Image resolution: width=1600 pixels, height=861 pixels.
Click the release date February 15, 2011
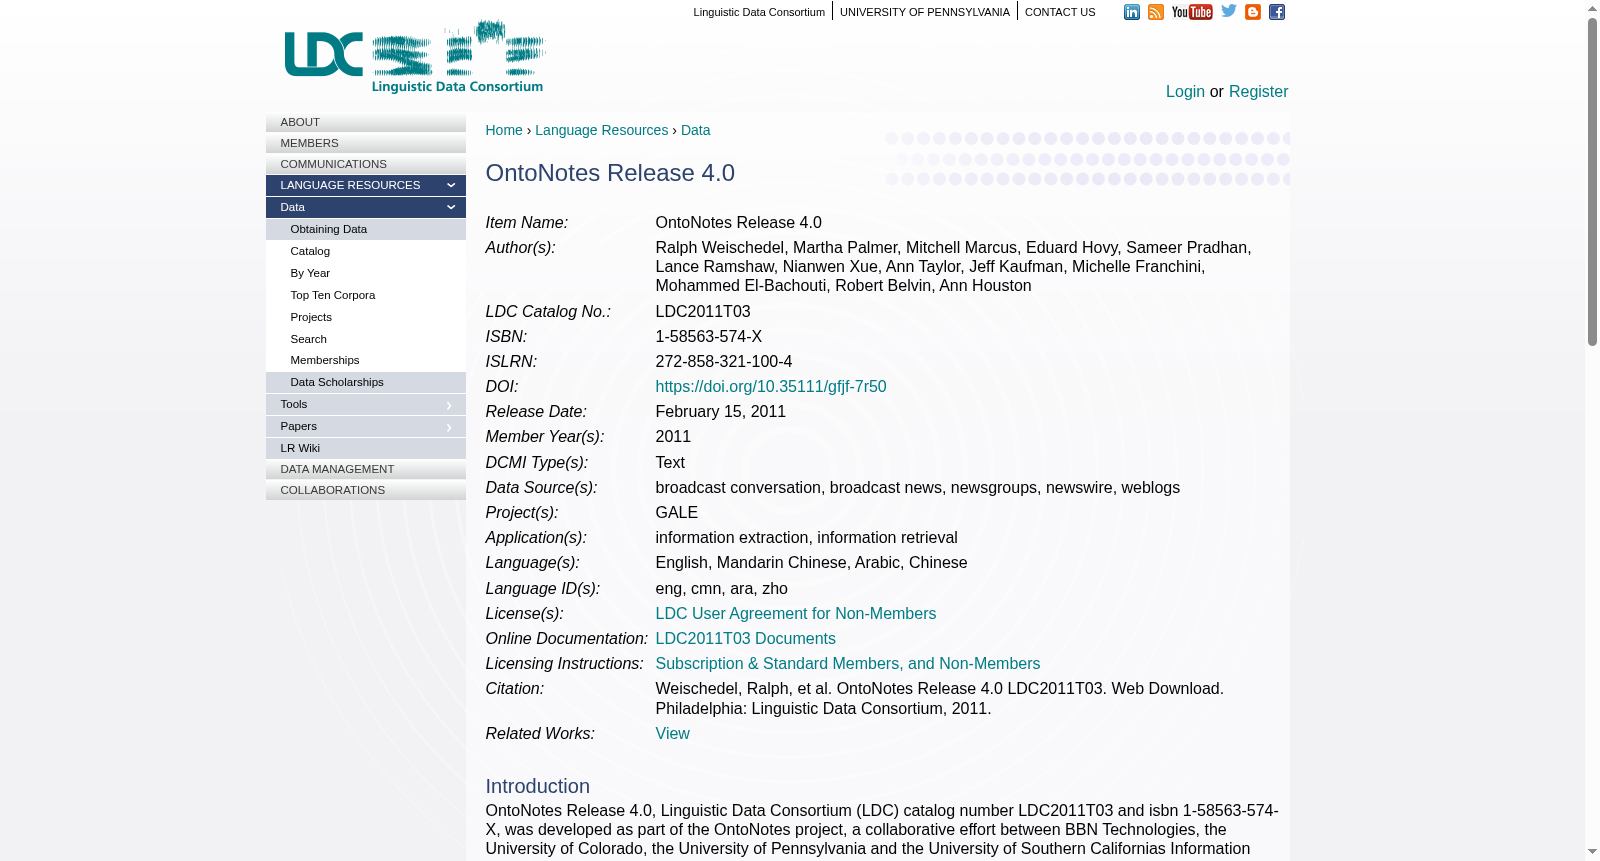tap(721, 411)
